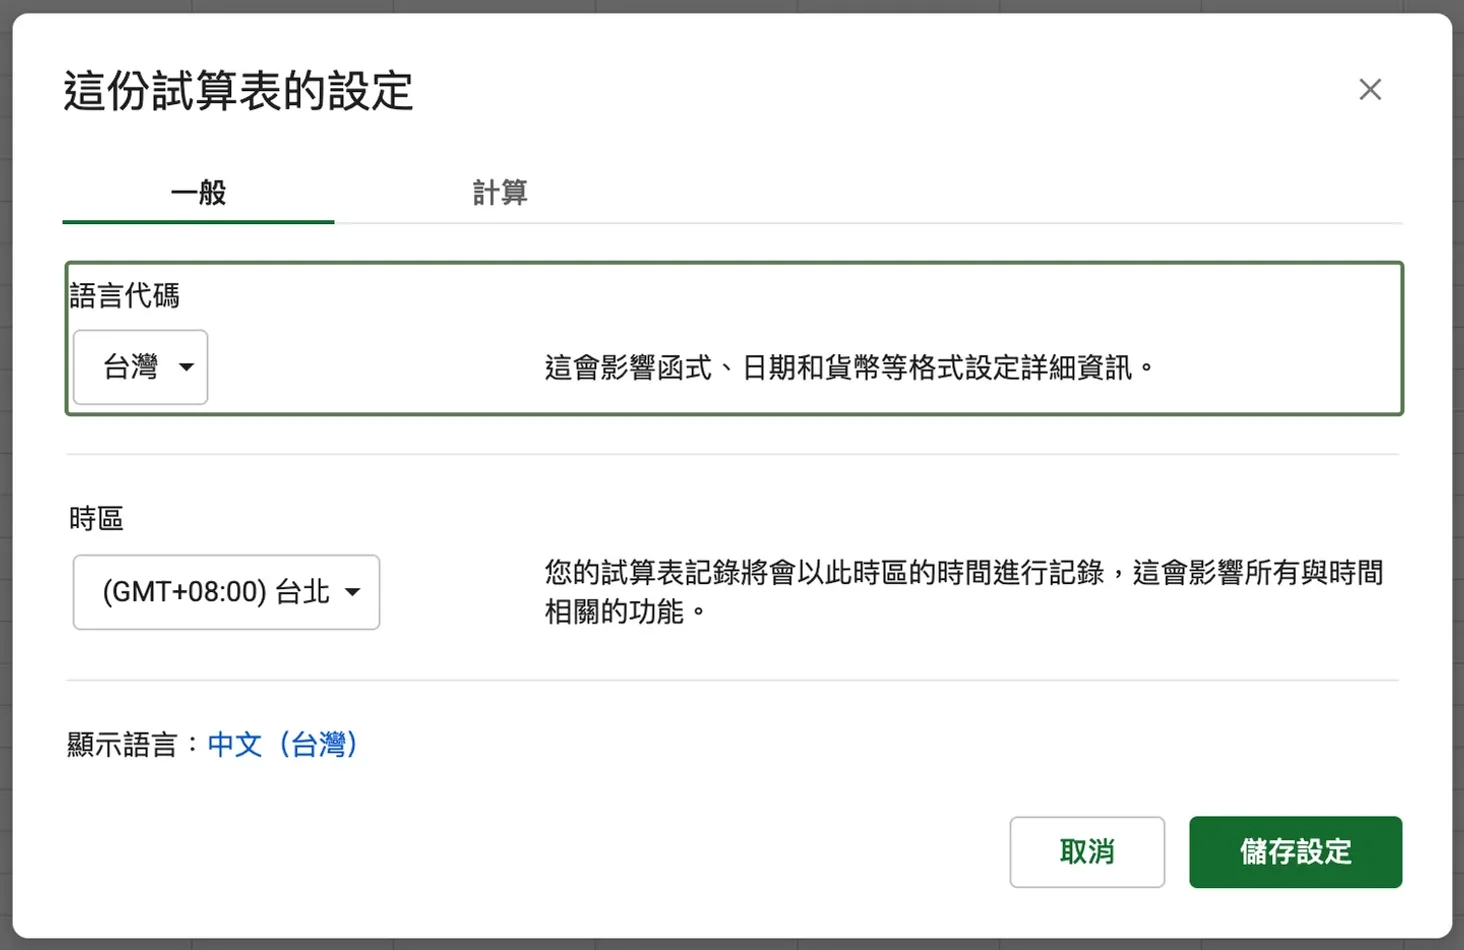Click the 儲存設定 button

coord(1295,852)
